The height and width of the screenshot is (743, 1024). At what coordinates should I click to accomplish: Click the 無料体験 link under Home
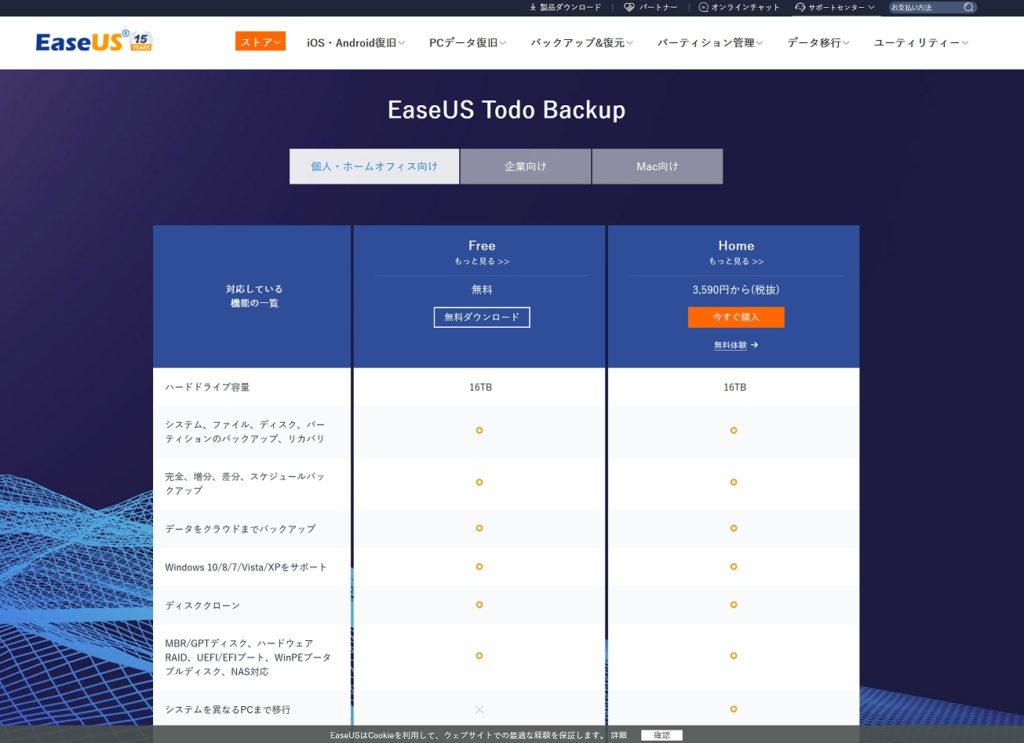pyautogui.click(x=730, y=345)
